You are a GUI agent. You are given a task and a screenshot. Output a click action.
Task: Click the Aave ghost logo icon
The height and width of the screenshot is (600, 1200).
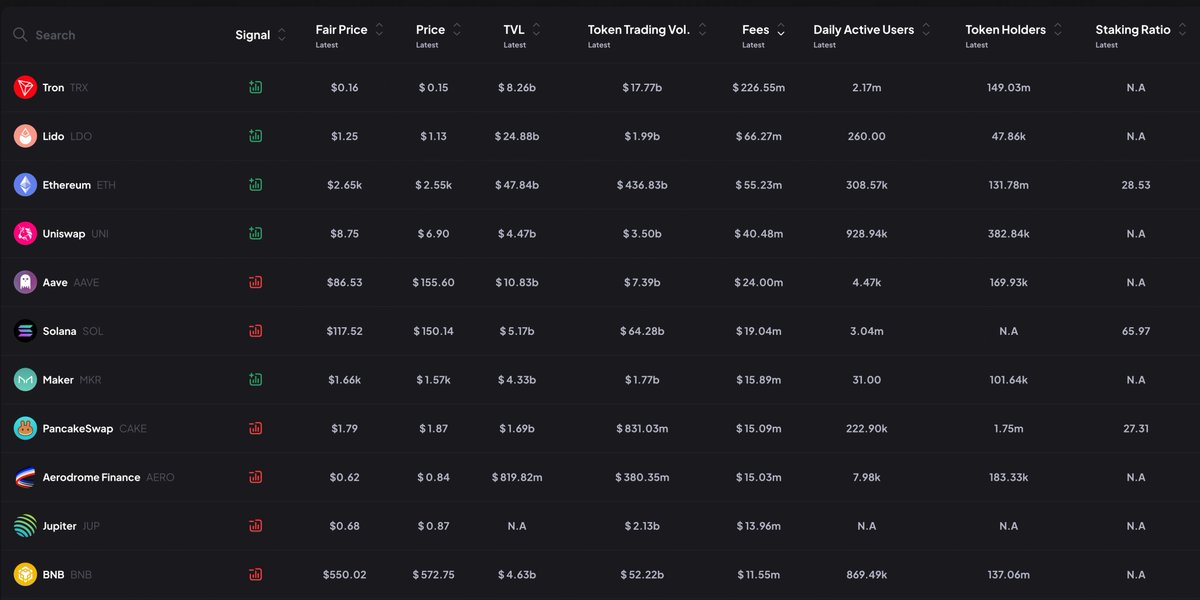[x=25, y=282]
